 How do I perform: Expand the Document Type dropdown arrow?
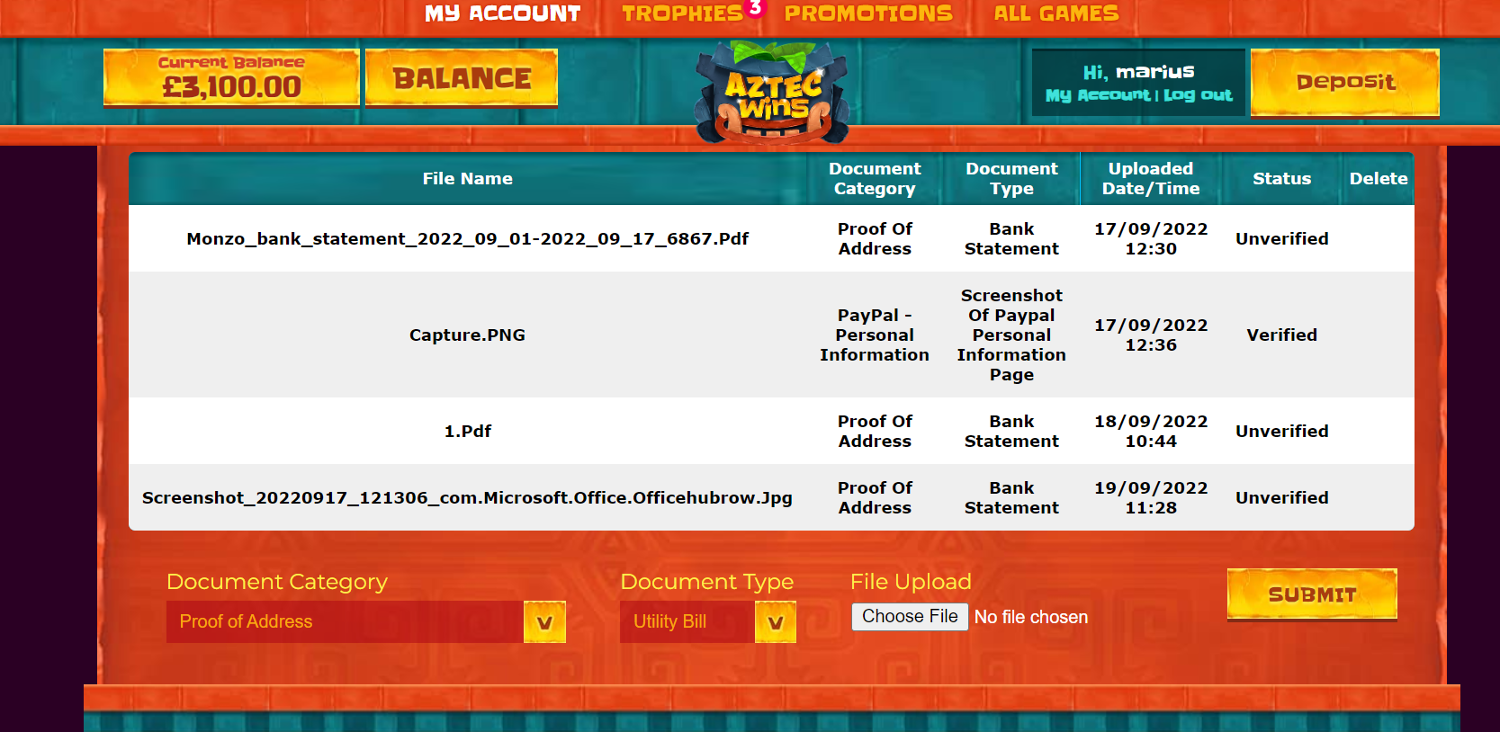point(775,622)
